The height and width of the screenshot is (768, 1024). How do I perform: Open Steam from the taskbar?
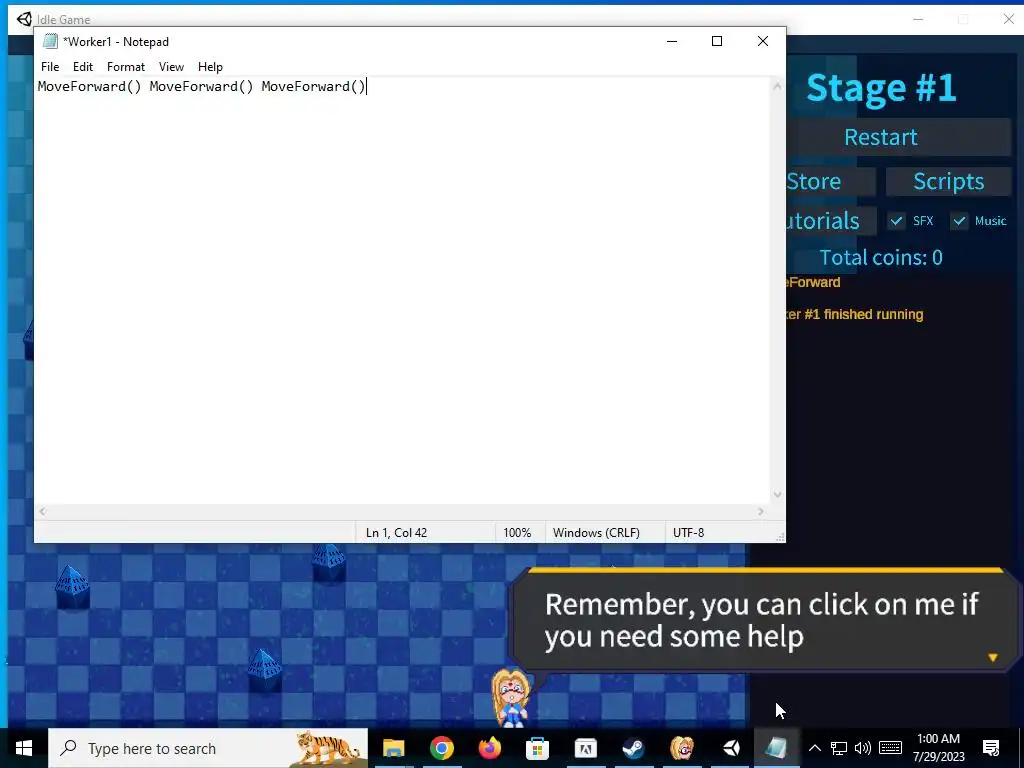(633, 748)
